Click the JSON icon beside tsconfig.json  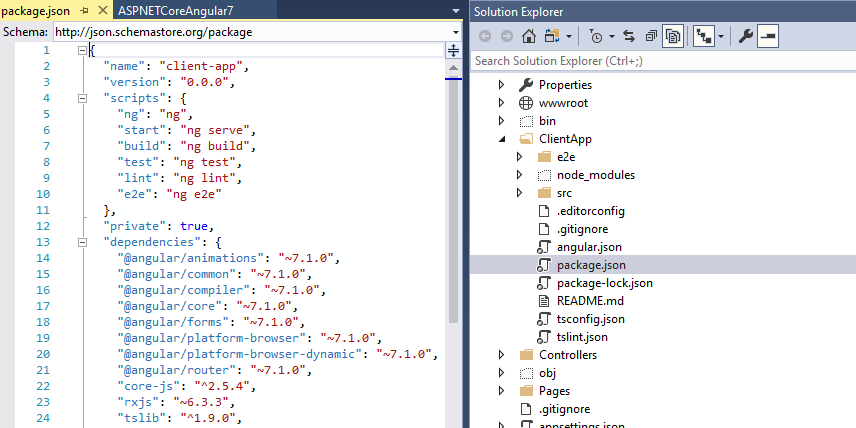pyautogui.click(x=543, y=319)
